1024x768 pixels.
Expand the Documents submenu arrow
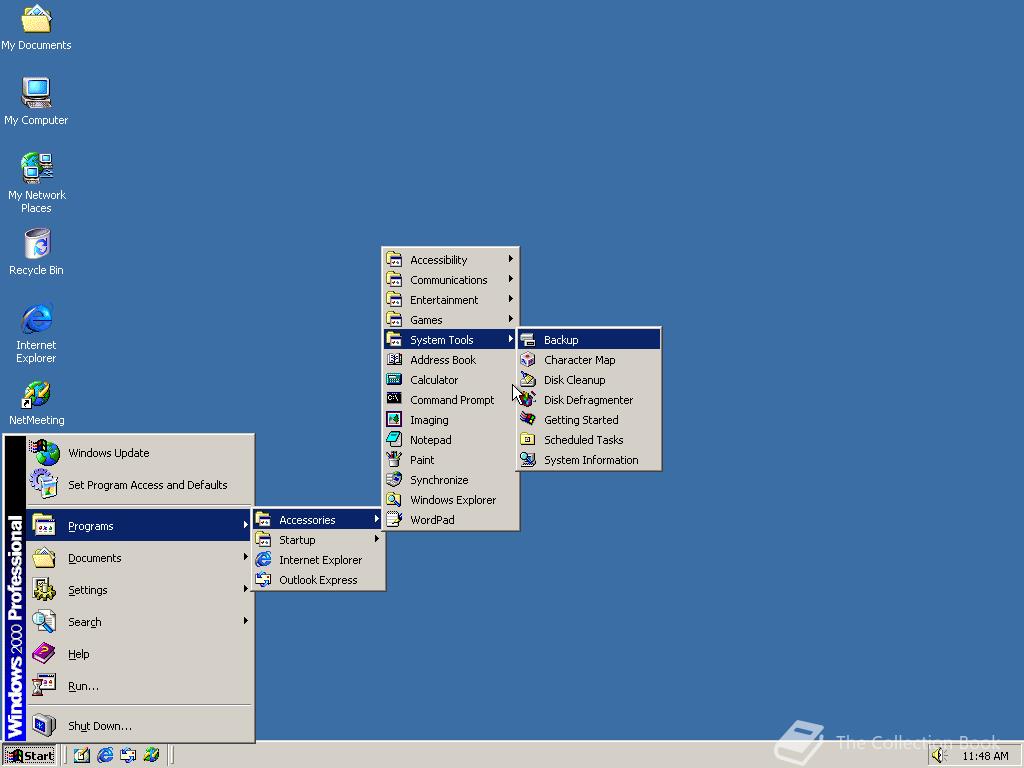[246, 557]
